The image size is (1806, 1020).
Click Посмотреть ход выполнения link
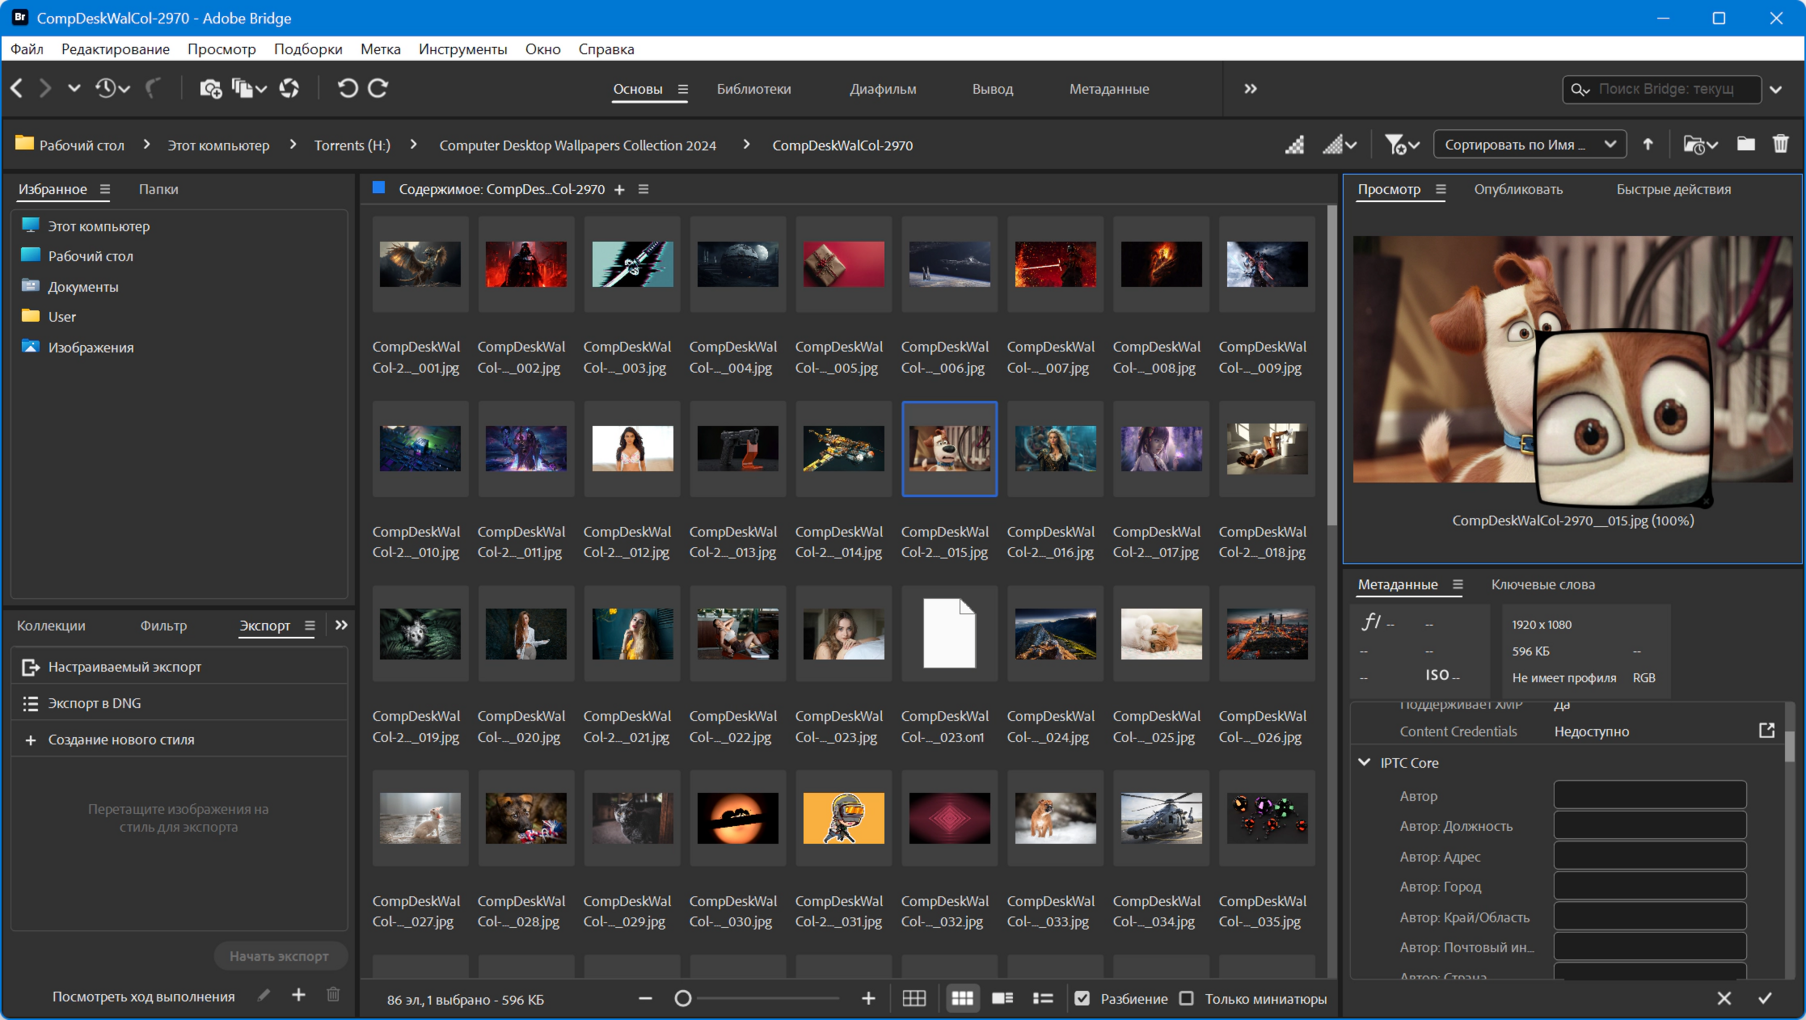pyautogui.click(x=143, y=997)
